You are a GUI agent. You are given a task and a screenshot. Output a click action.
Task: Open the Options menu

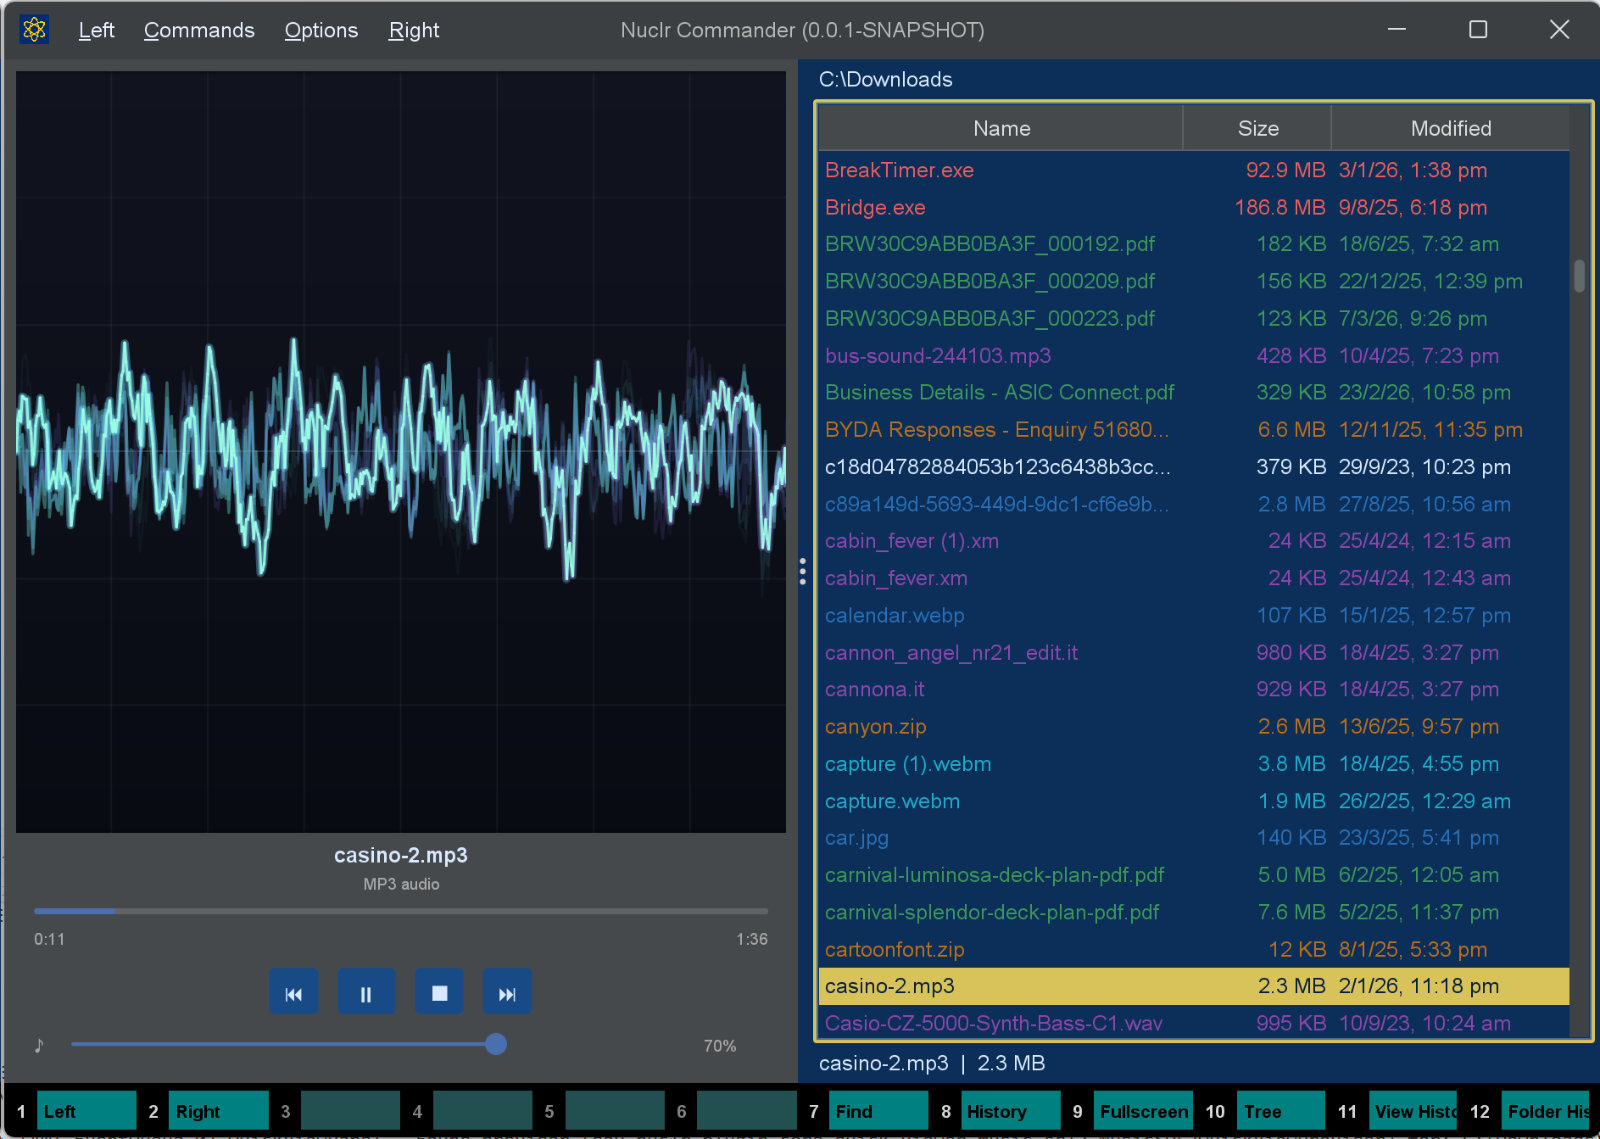pos(321,30)
